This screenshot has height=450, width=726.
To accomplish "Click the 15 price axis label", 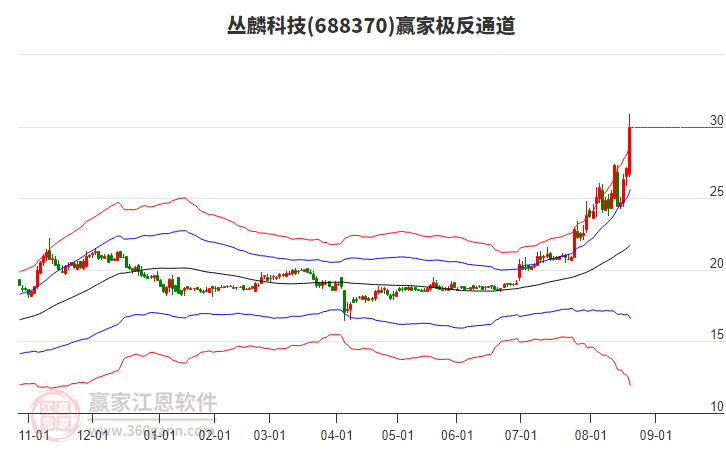I will (717, 335).
